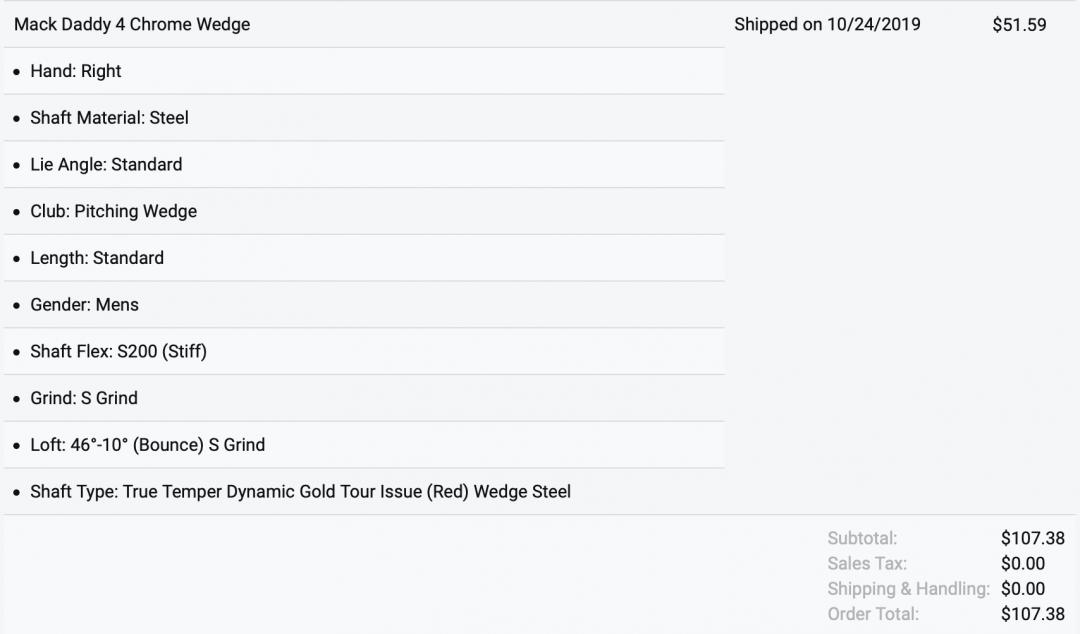Click the Shipping & Handling label
Viewport: 1080px width, 634px height.
tap(908, 589)
